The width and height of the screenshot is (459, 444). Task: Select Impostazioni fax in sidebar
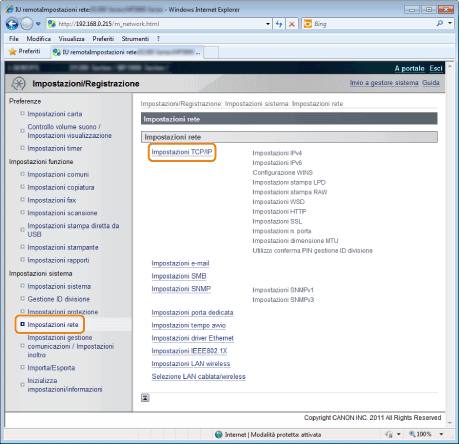(x=52, y=200)
